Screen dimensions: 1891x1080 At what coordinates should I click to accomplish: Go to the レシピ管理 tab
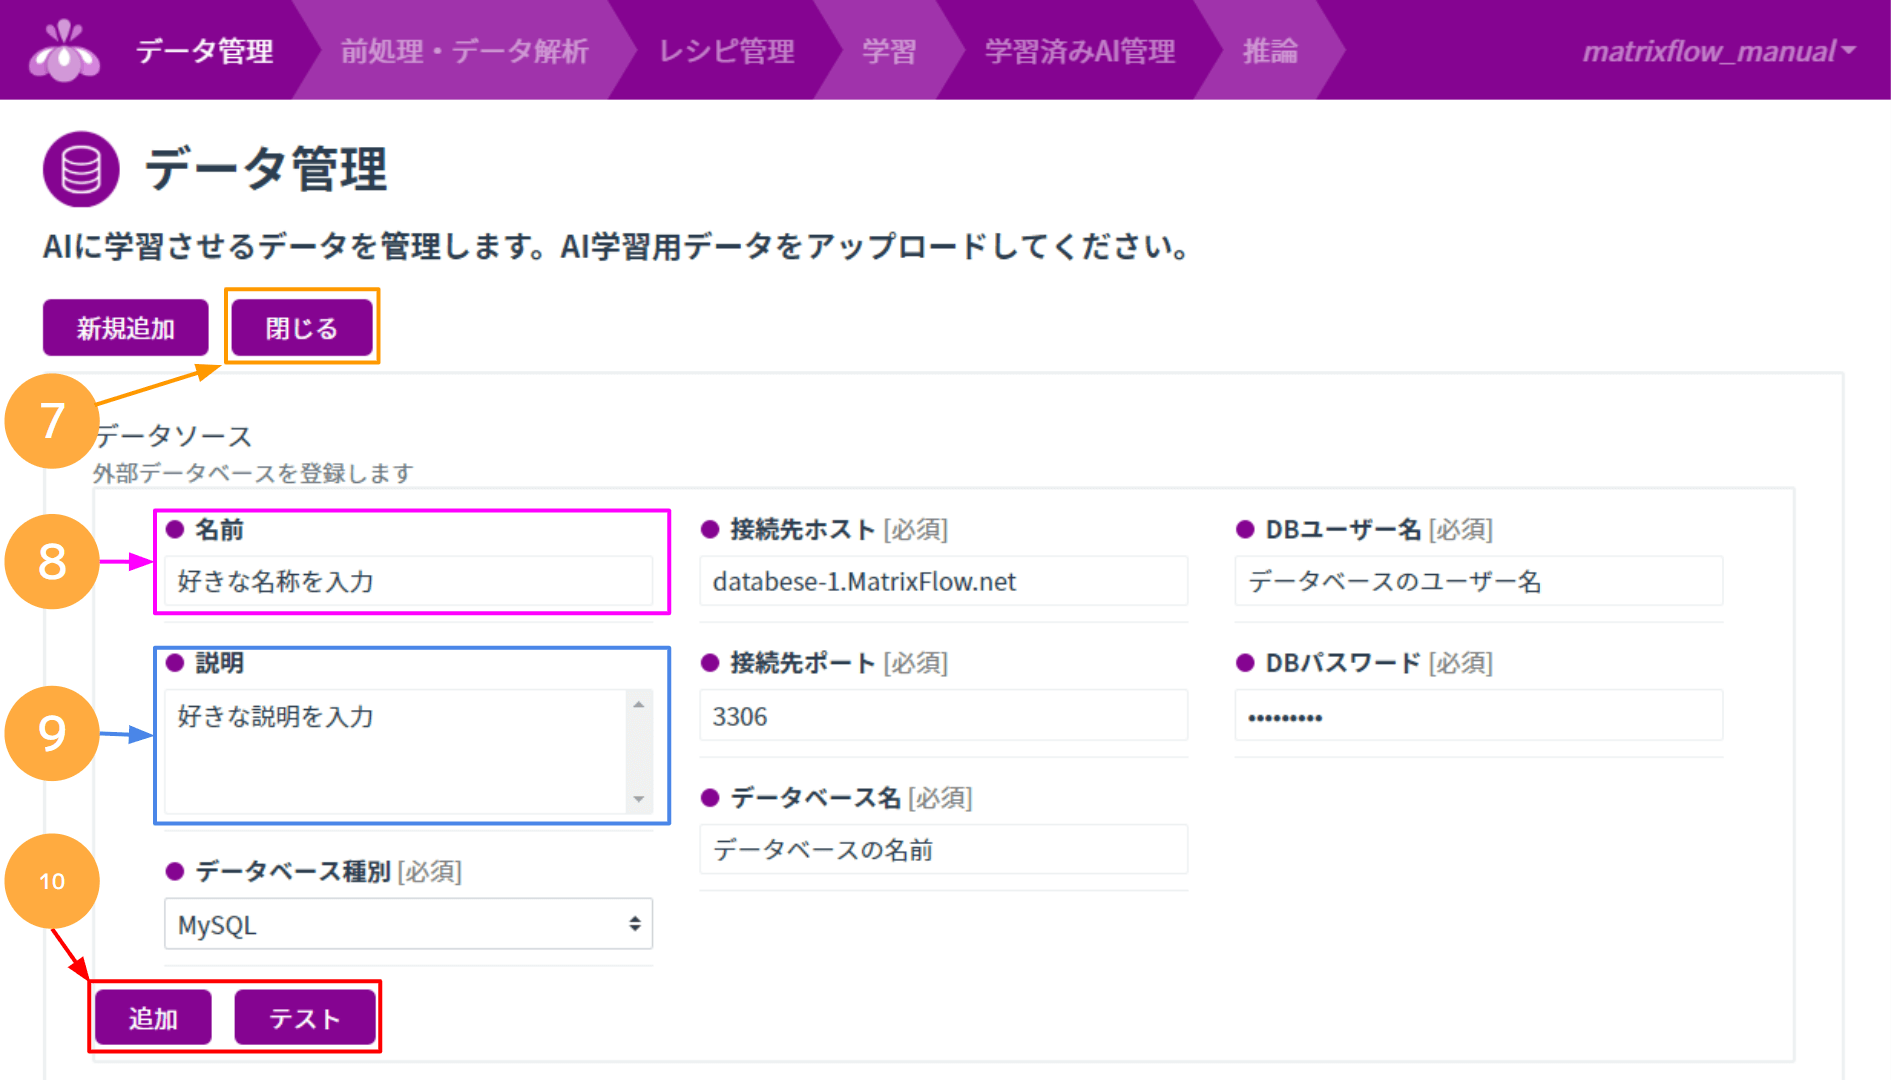coord(727,51)
